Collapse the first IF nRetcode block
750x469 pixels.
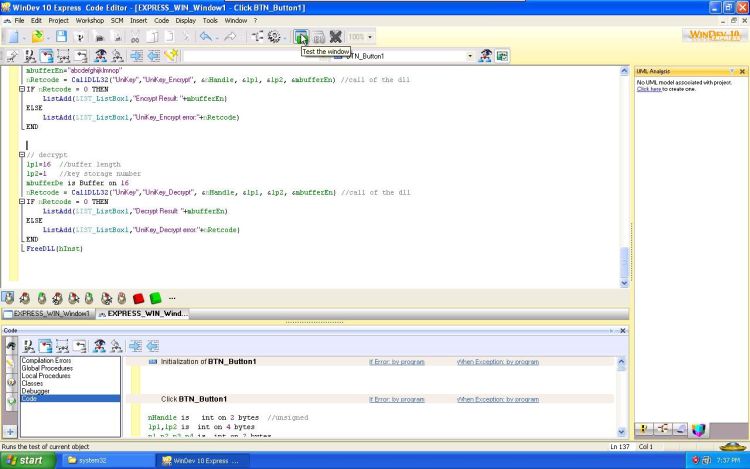(22, 89)
